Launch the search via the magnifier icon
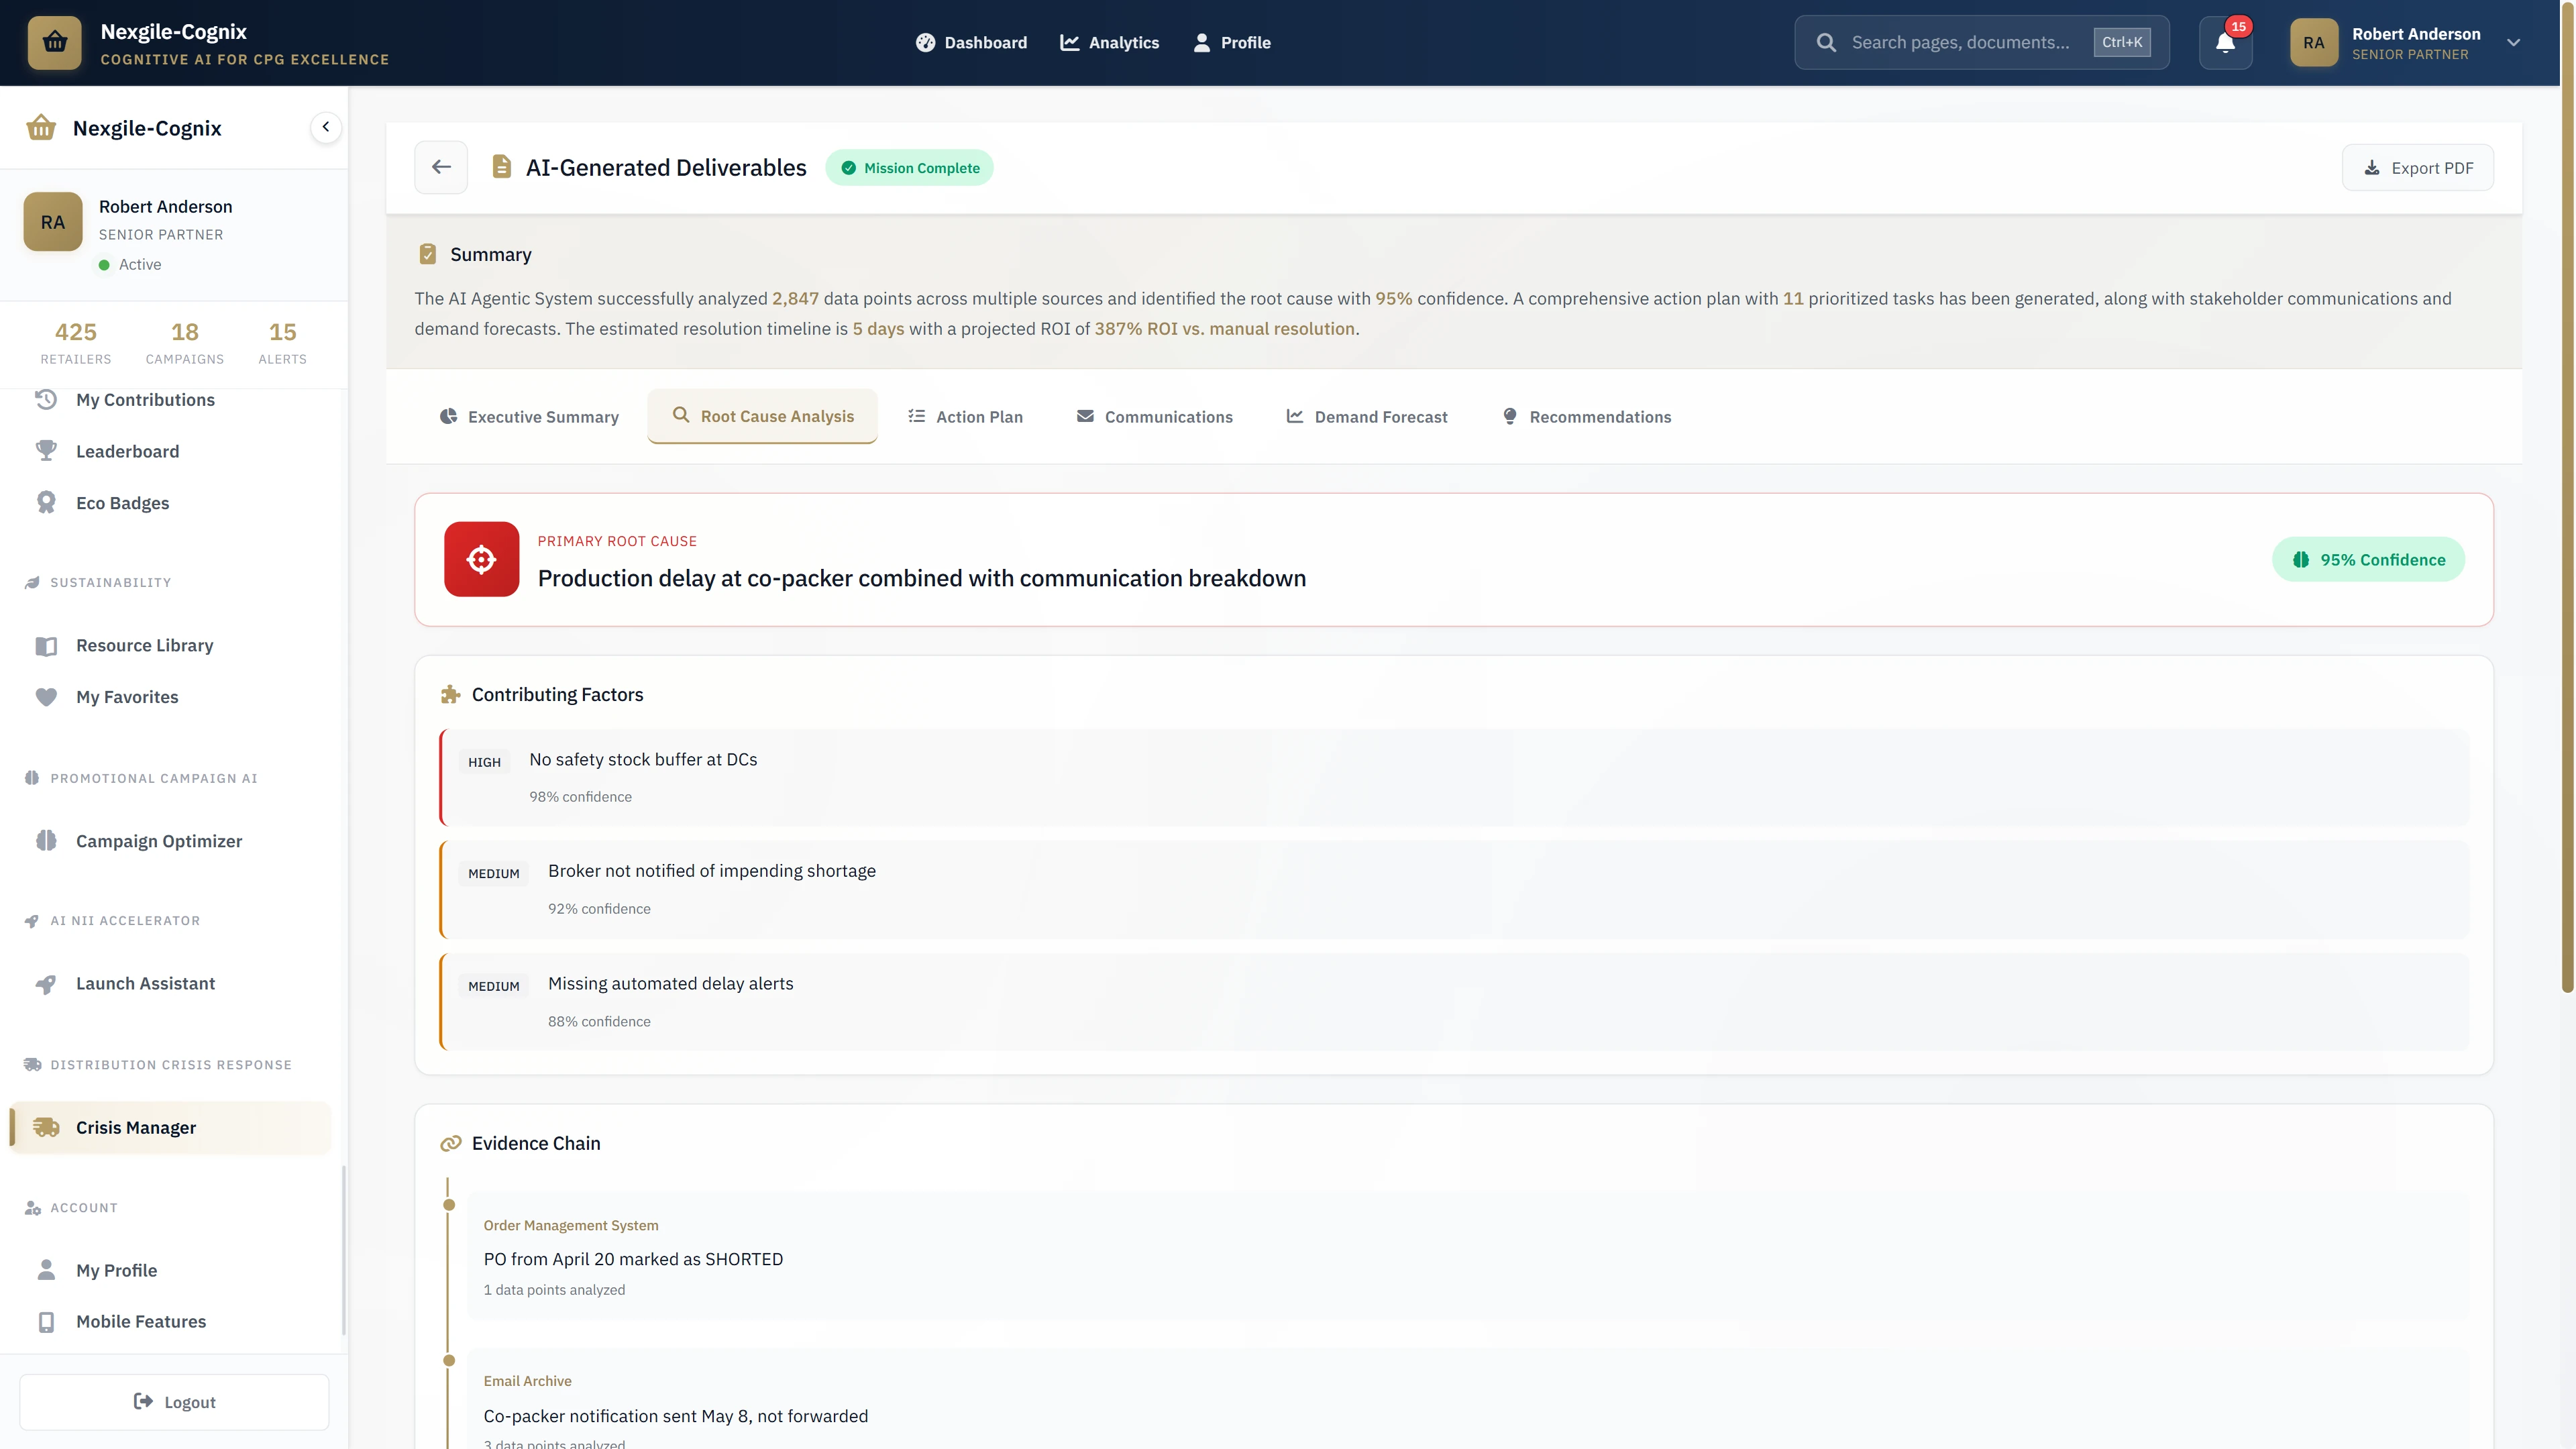The width and height of the screenshot is (2576, 1449). tap(1827, 42)
